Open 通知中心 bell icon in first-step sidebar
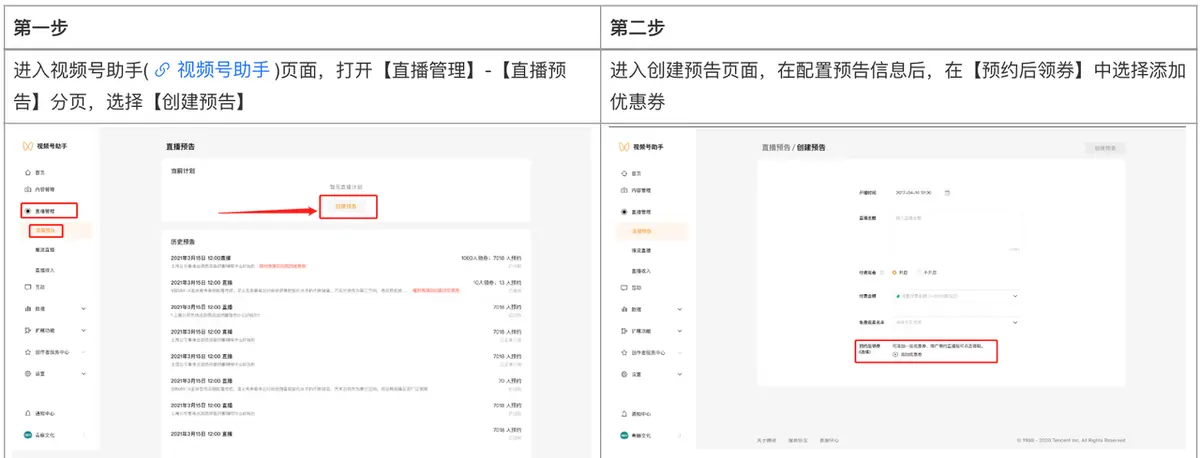This screenshot has width=1200, height=458. (x=27, y=413)
